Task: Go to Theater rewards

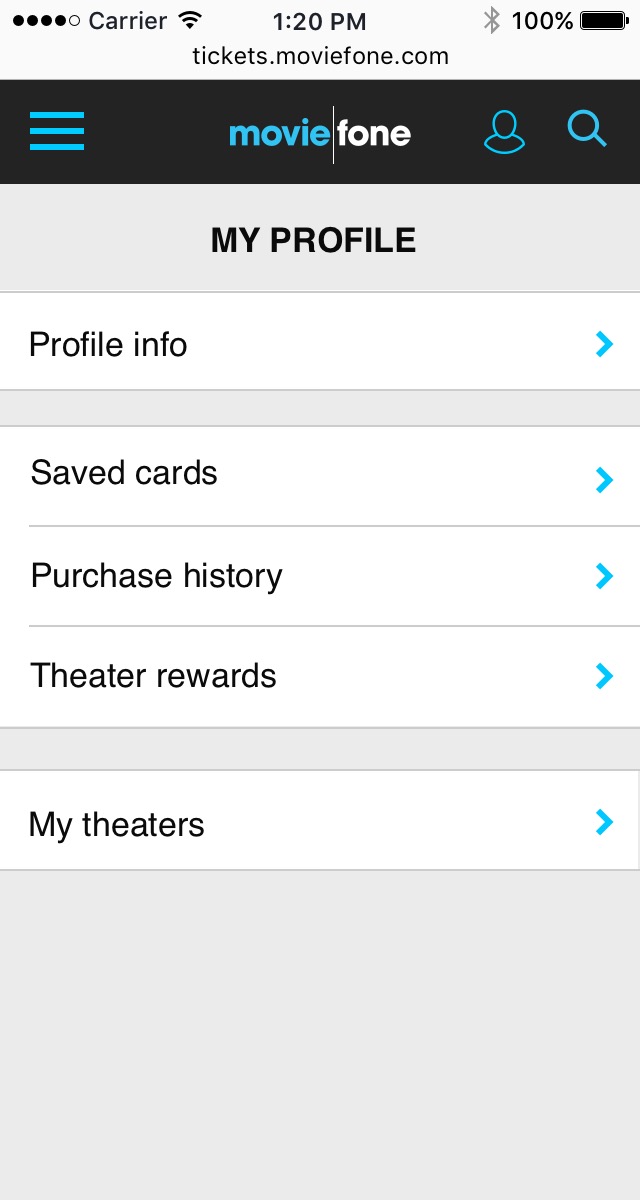Action: tap(153, 676)
